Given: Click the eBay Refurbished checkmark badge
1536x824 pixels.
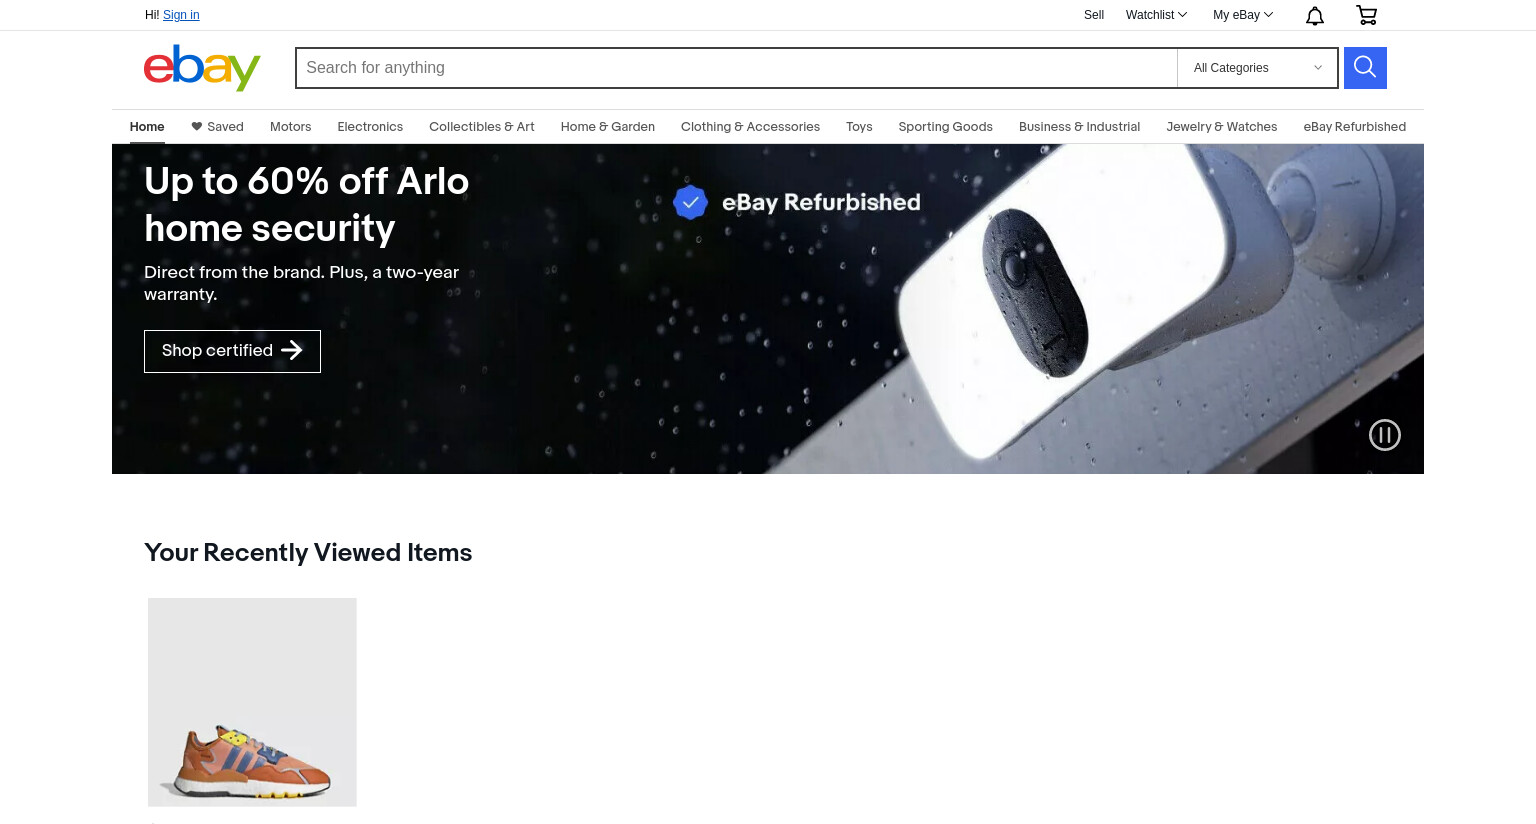Looking at the screenshot, I should 690,202.
